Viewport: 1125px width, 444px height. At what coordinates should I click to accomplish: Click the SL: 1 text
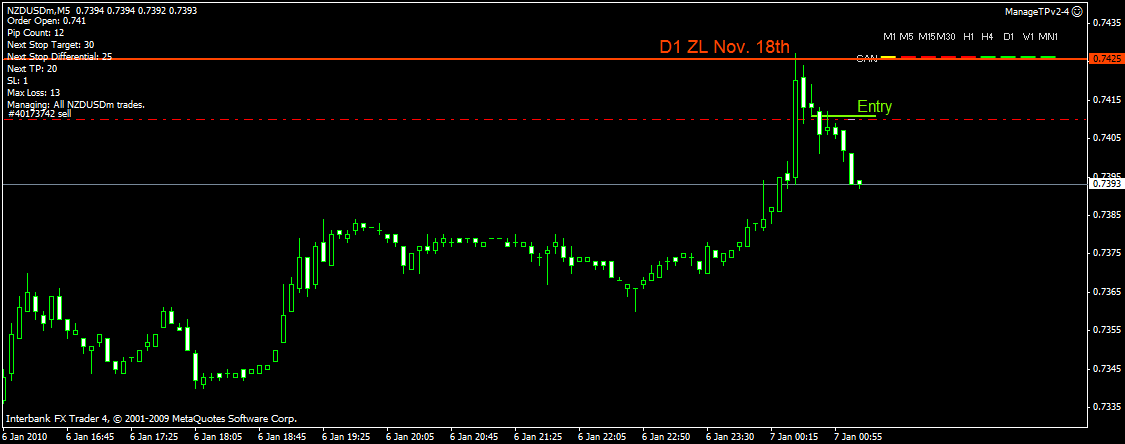point(18,80)
